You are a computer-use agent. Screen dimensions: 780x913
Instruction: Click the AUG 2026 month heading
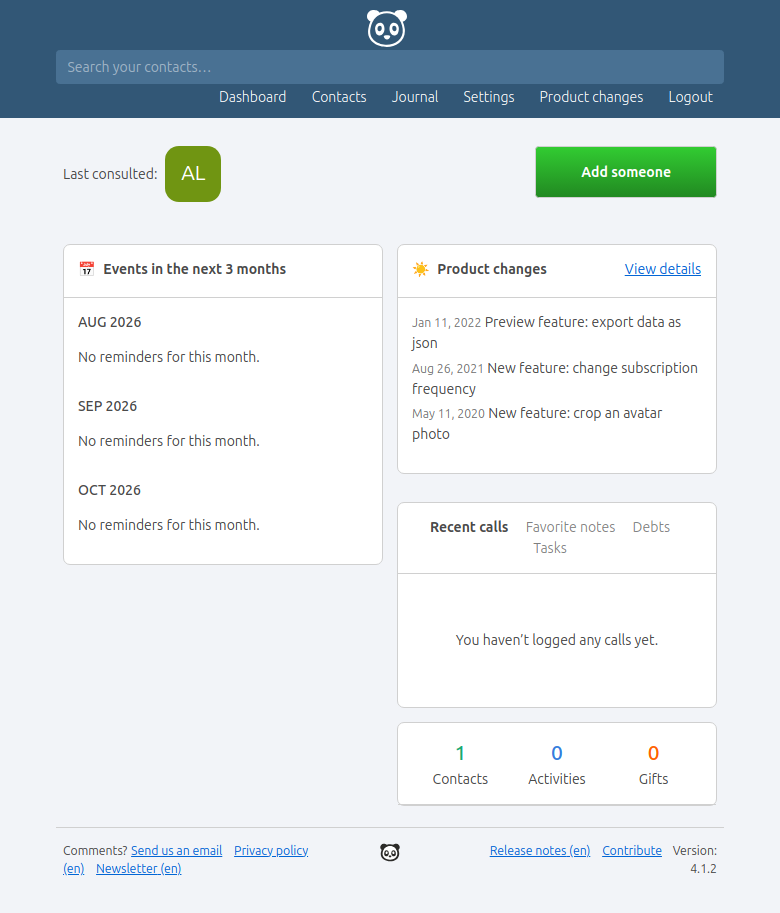click(x=109, y=322)
